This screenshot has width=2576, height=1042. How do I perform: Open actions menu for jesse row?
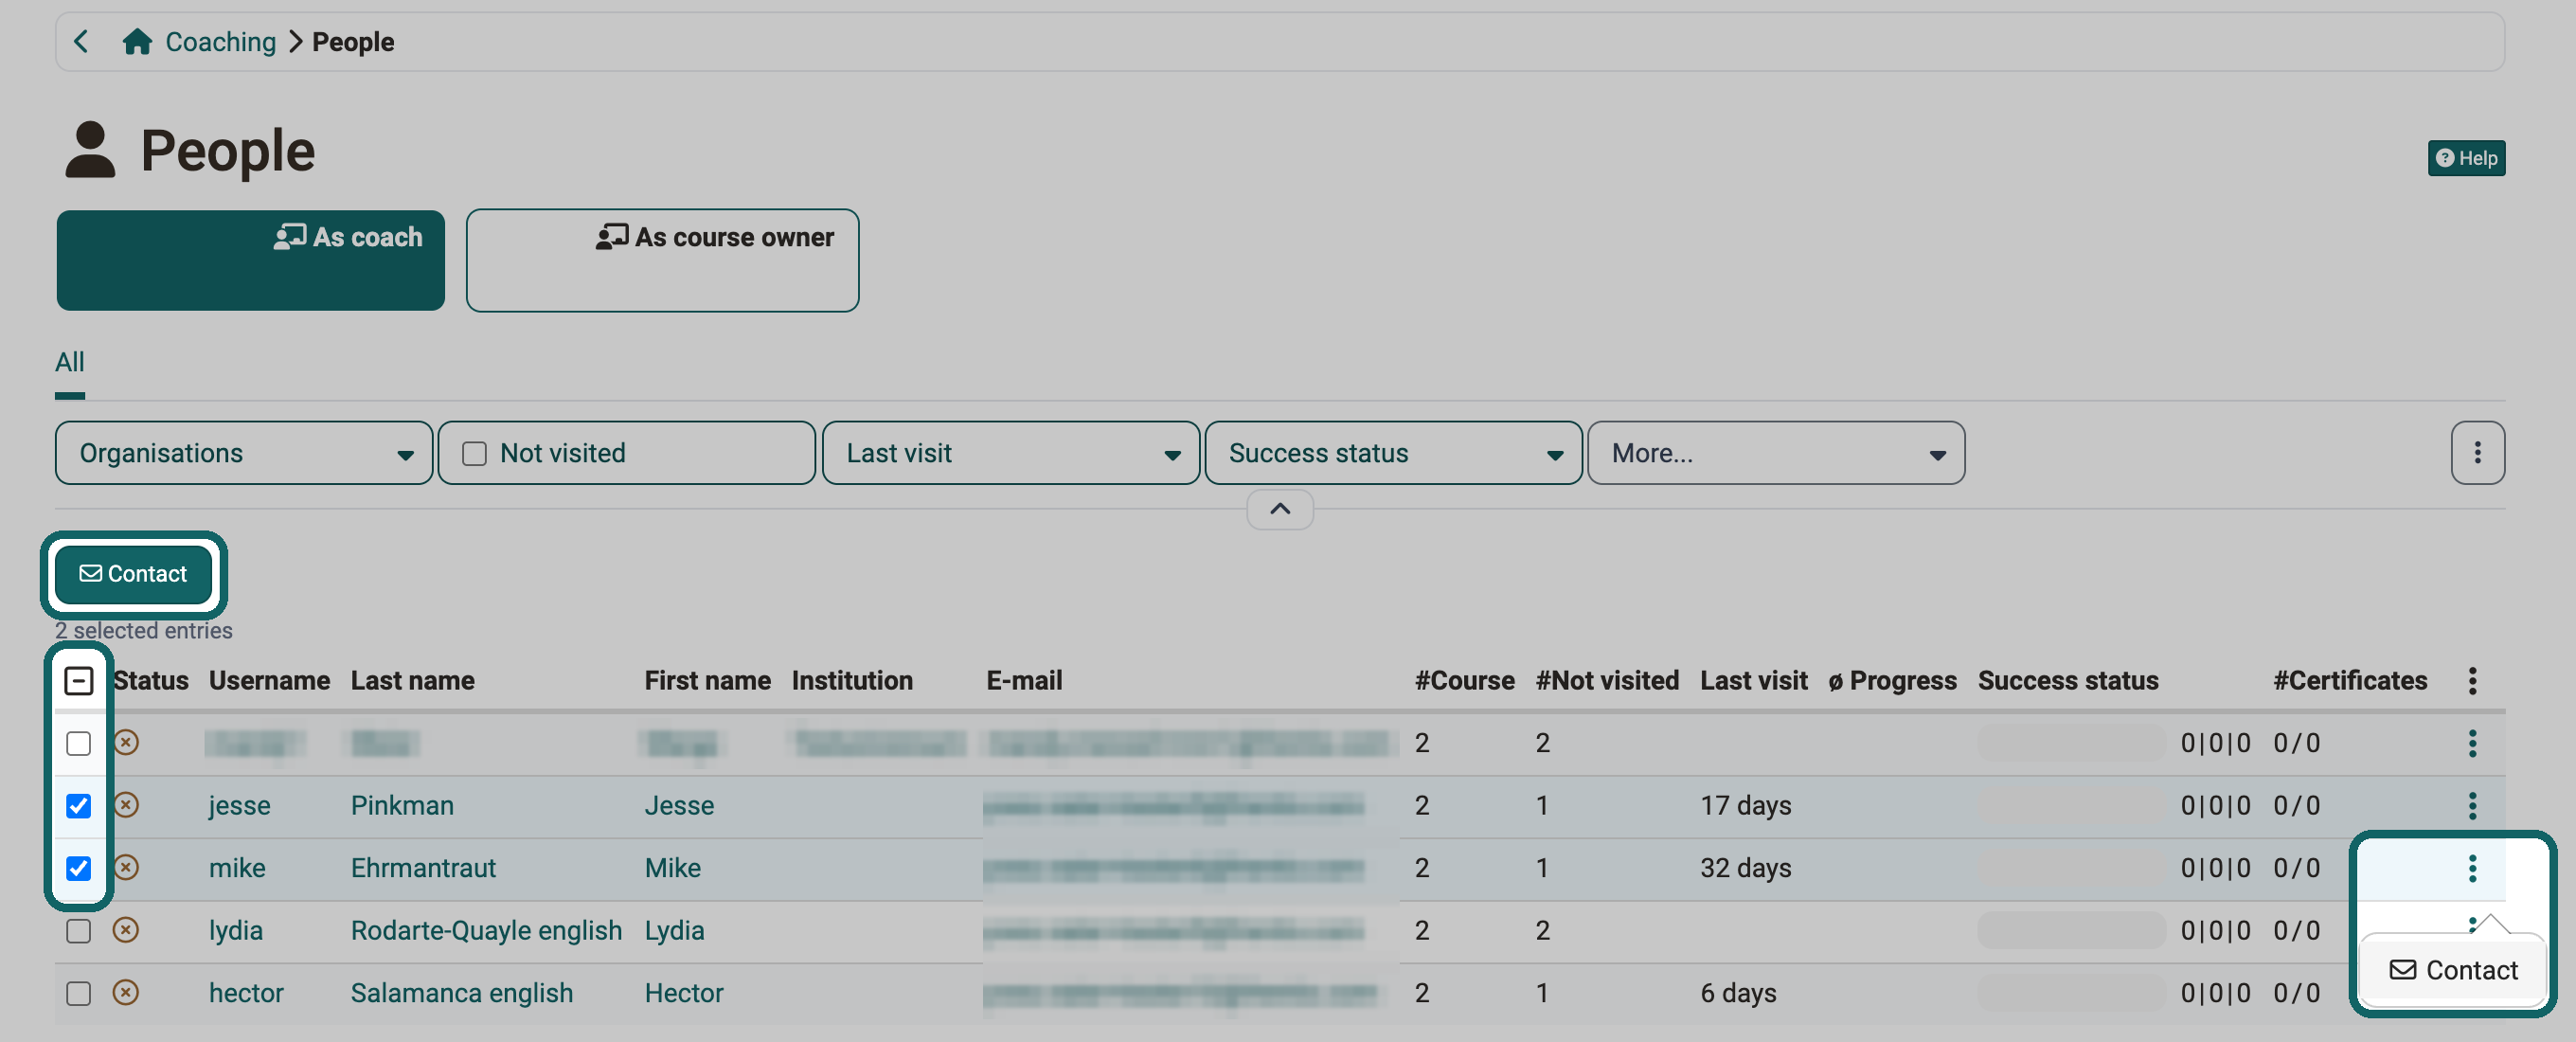2471,806
